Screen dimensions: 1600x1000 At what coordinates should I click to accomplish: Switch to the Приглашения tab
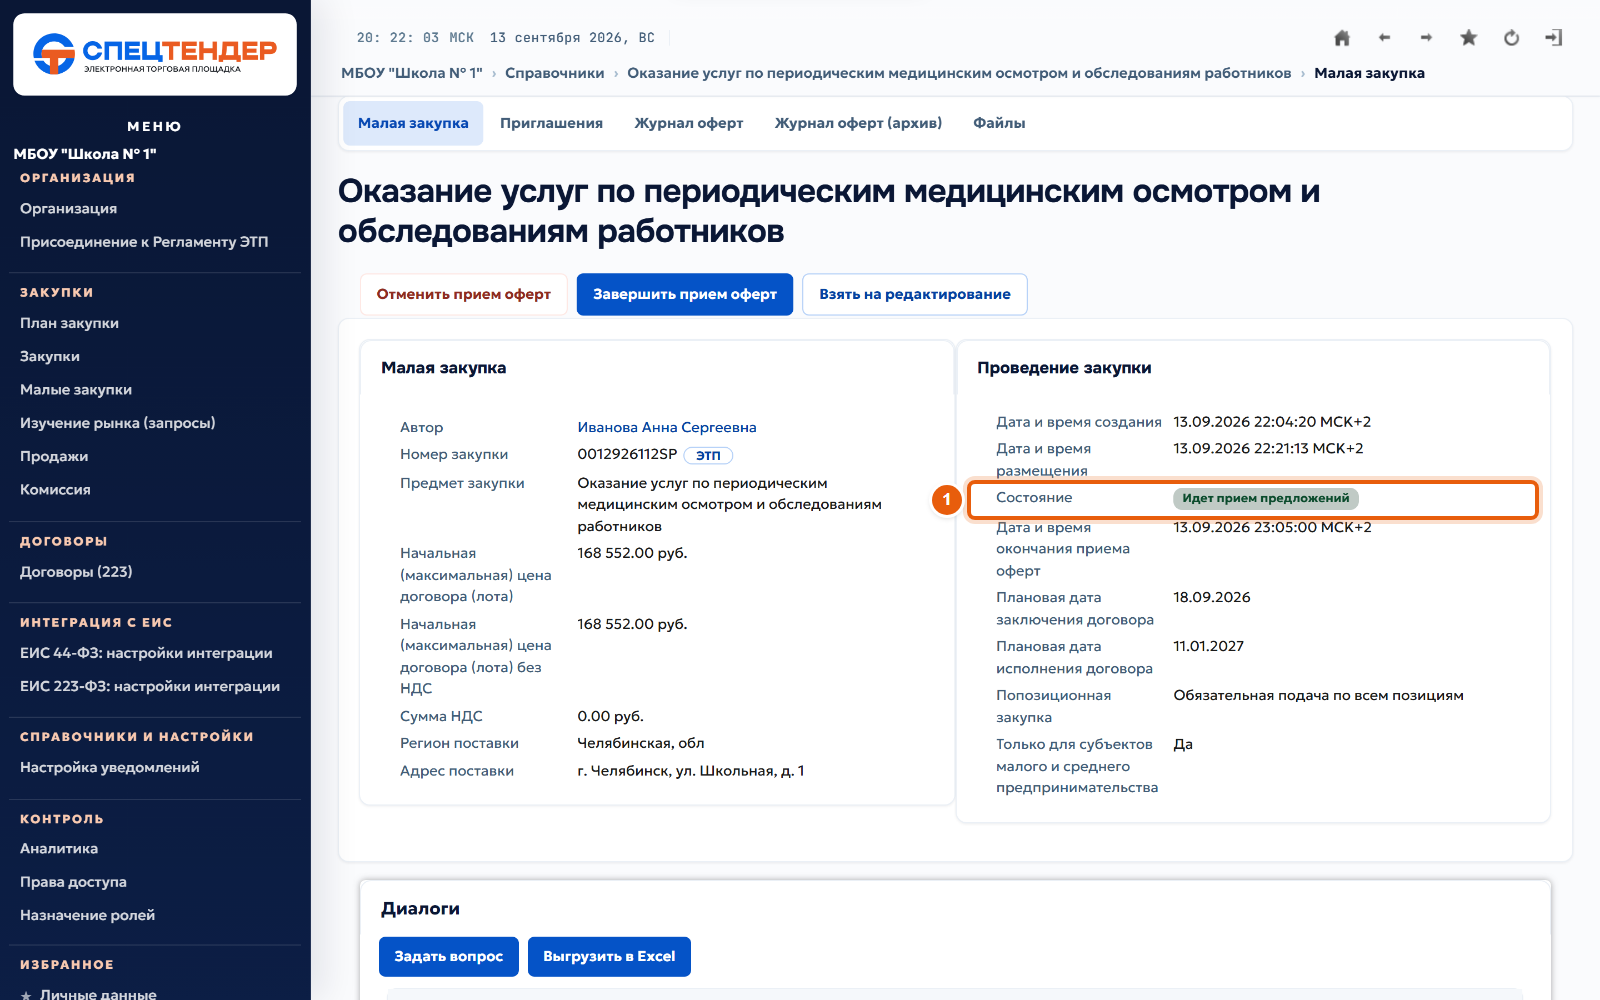click(x=551, y=123)
